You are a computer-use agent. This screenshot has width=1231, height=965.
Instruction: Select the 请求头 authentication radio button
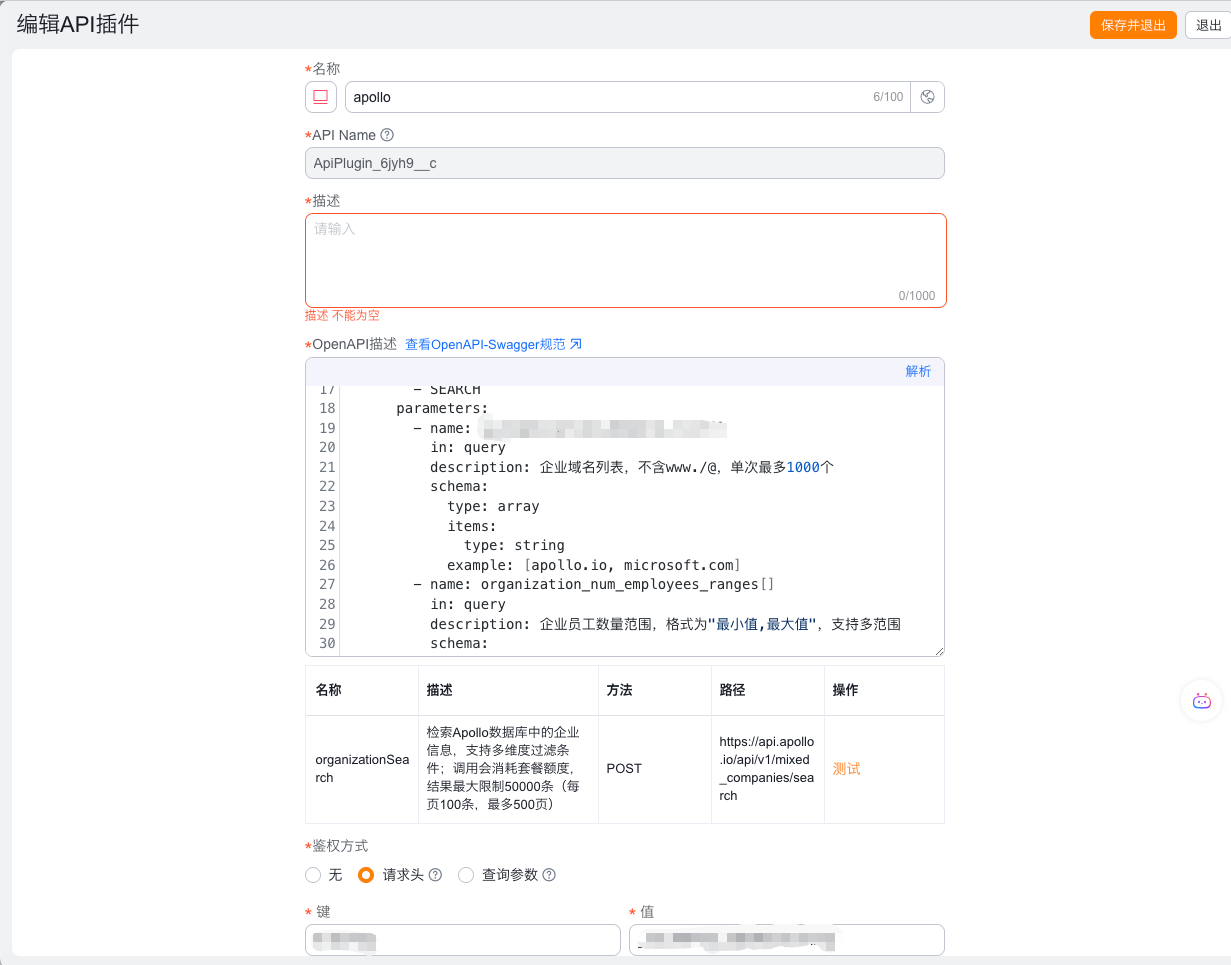366,875
